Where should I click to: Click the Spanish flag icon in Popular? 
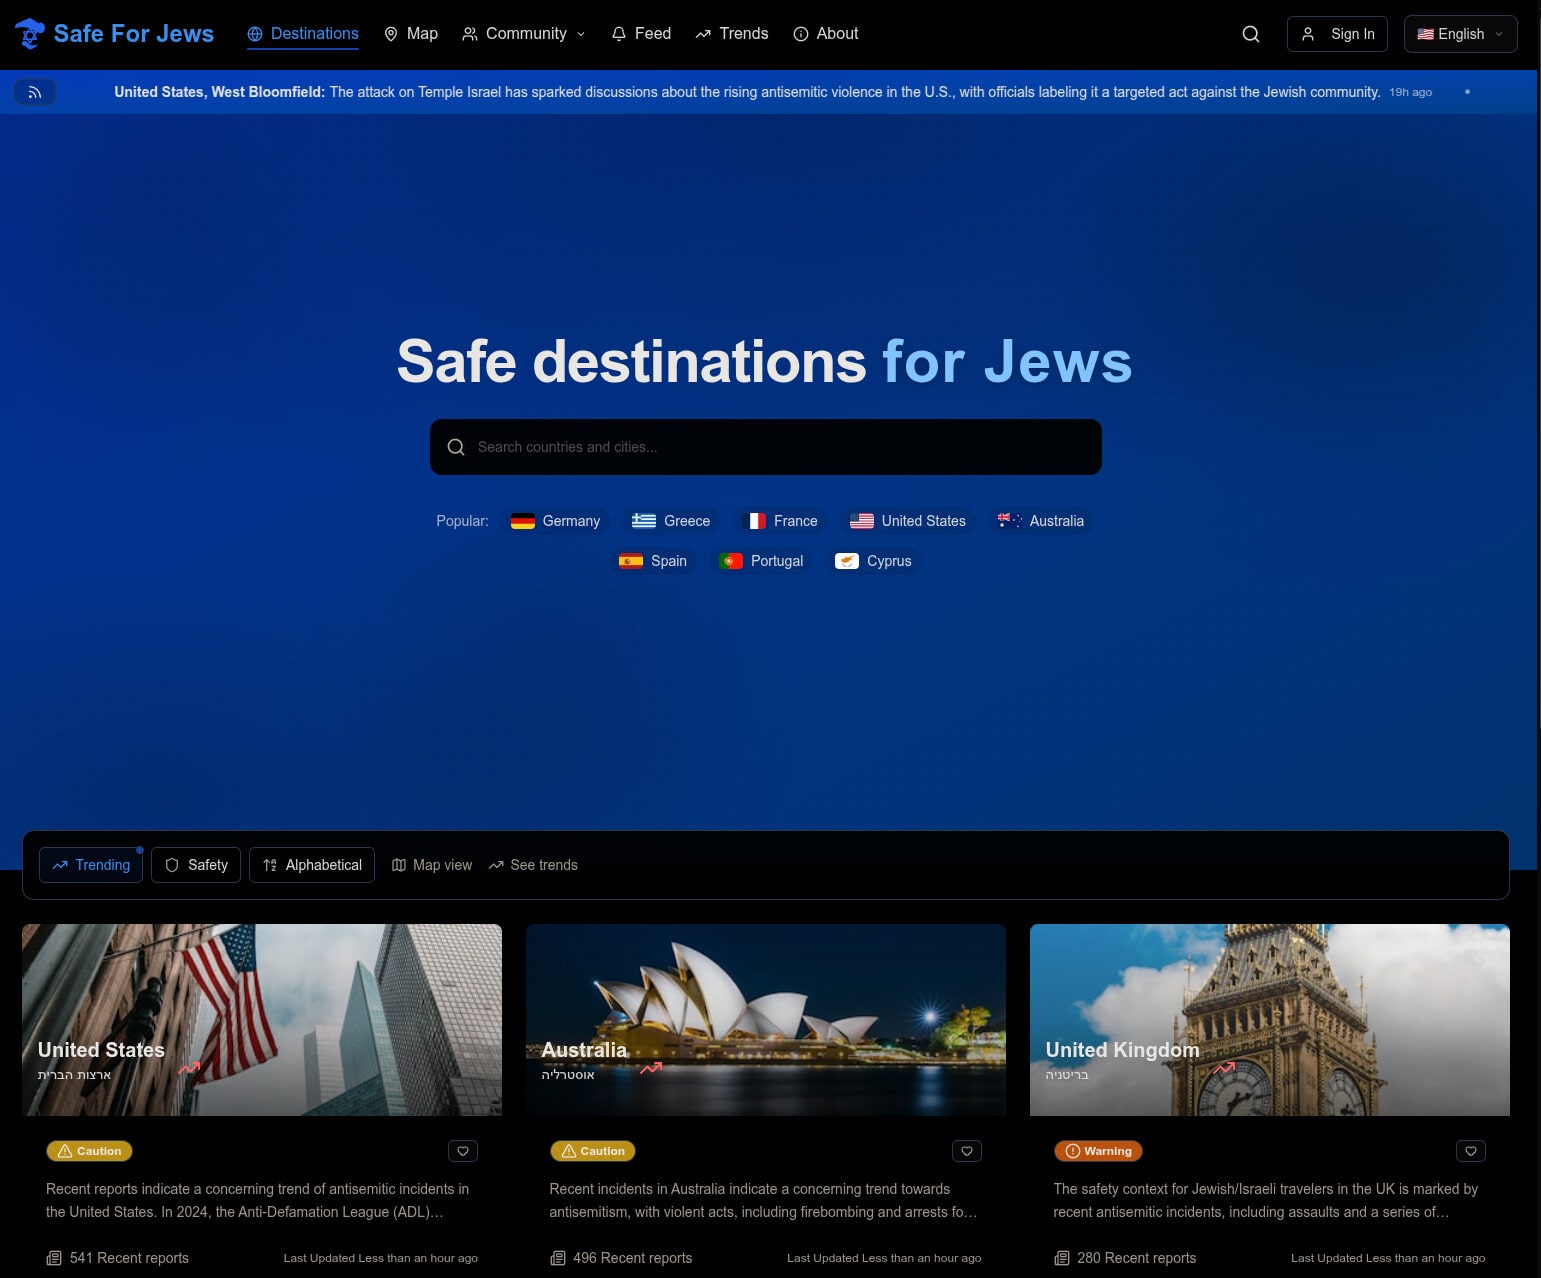(631, 561)
